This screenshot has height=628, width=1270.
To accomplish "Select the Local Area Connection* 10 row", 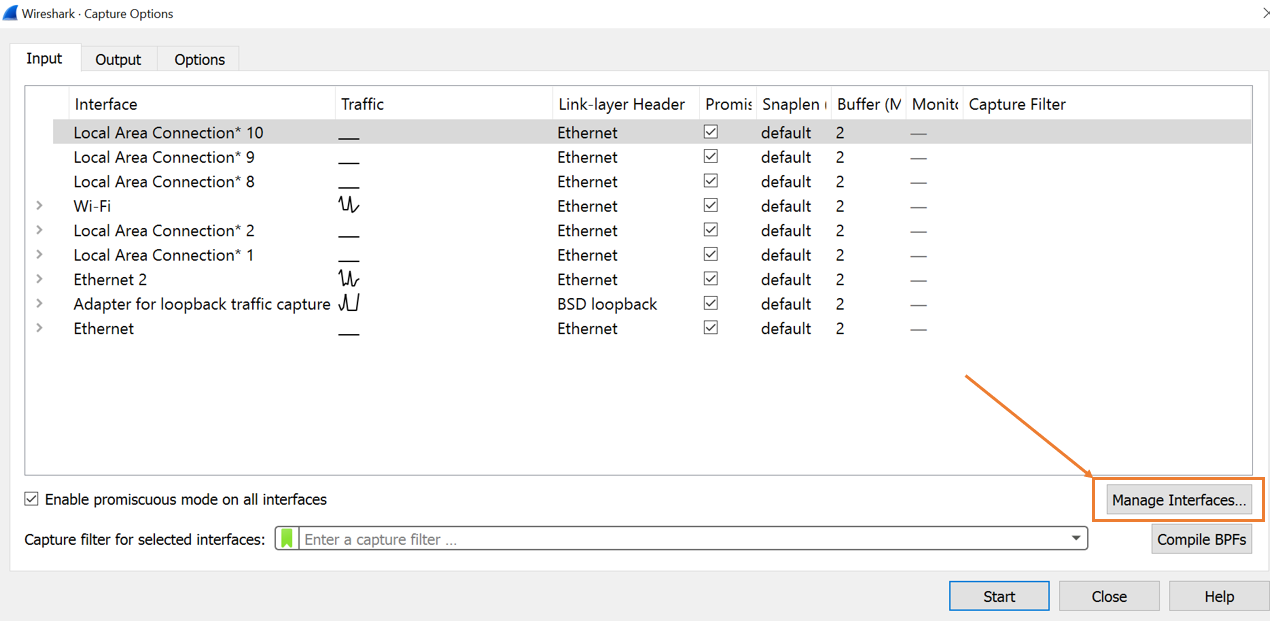I will [x=651, y=132].
